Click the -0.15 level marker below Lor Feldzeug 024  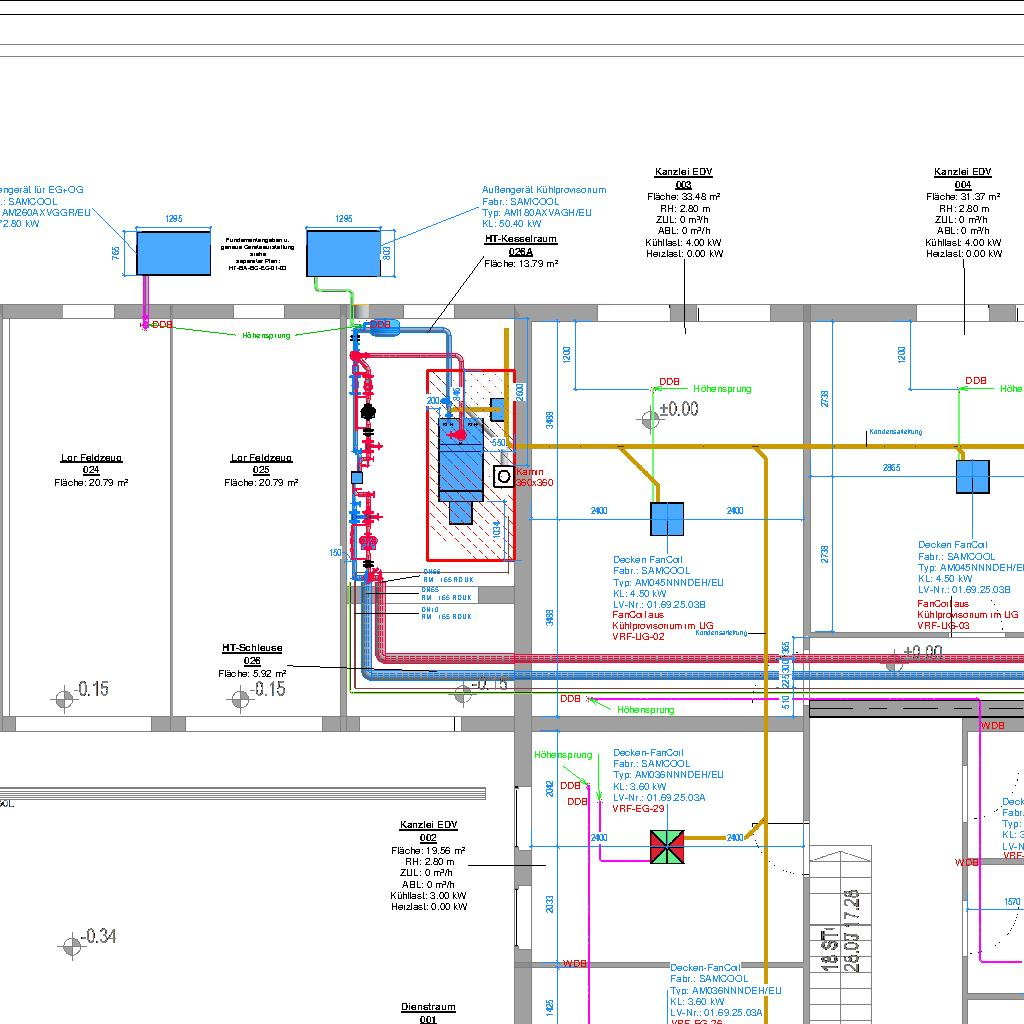(x=65, y=697)
